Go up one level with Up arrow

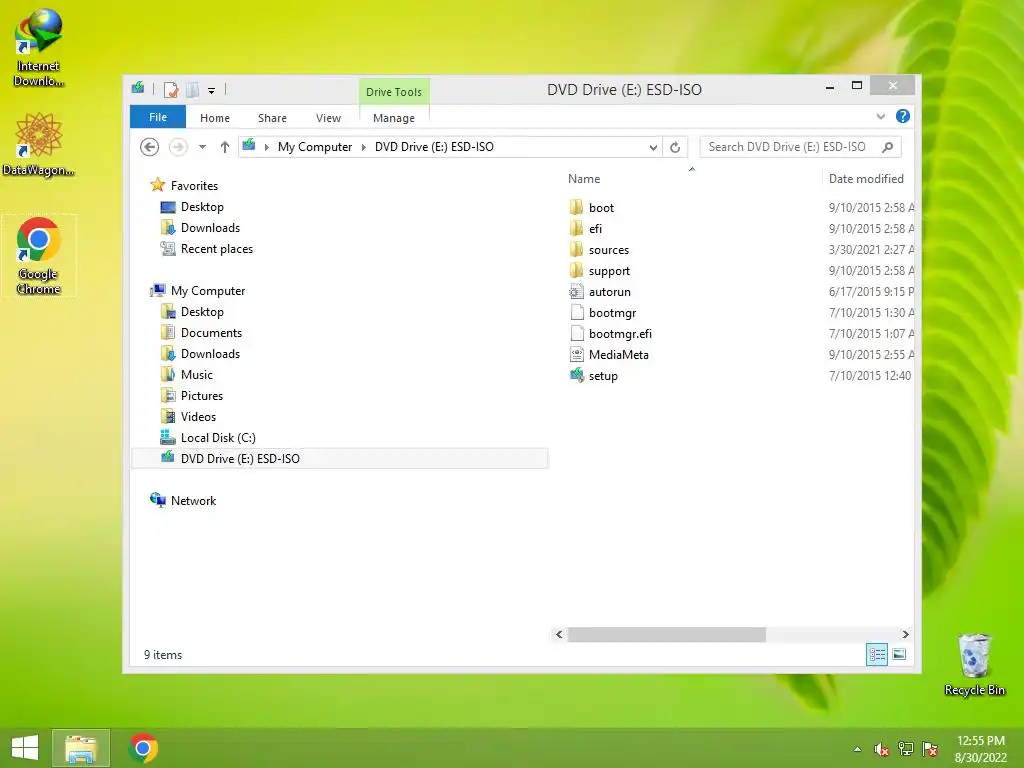225,147
